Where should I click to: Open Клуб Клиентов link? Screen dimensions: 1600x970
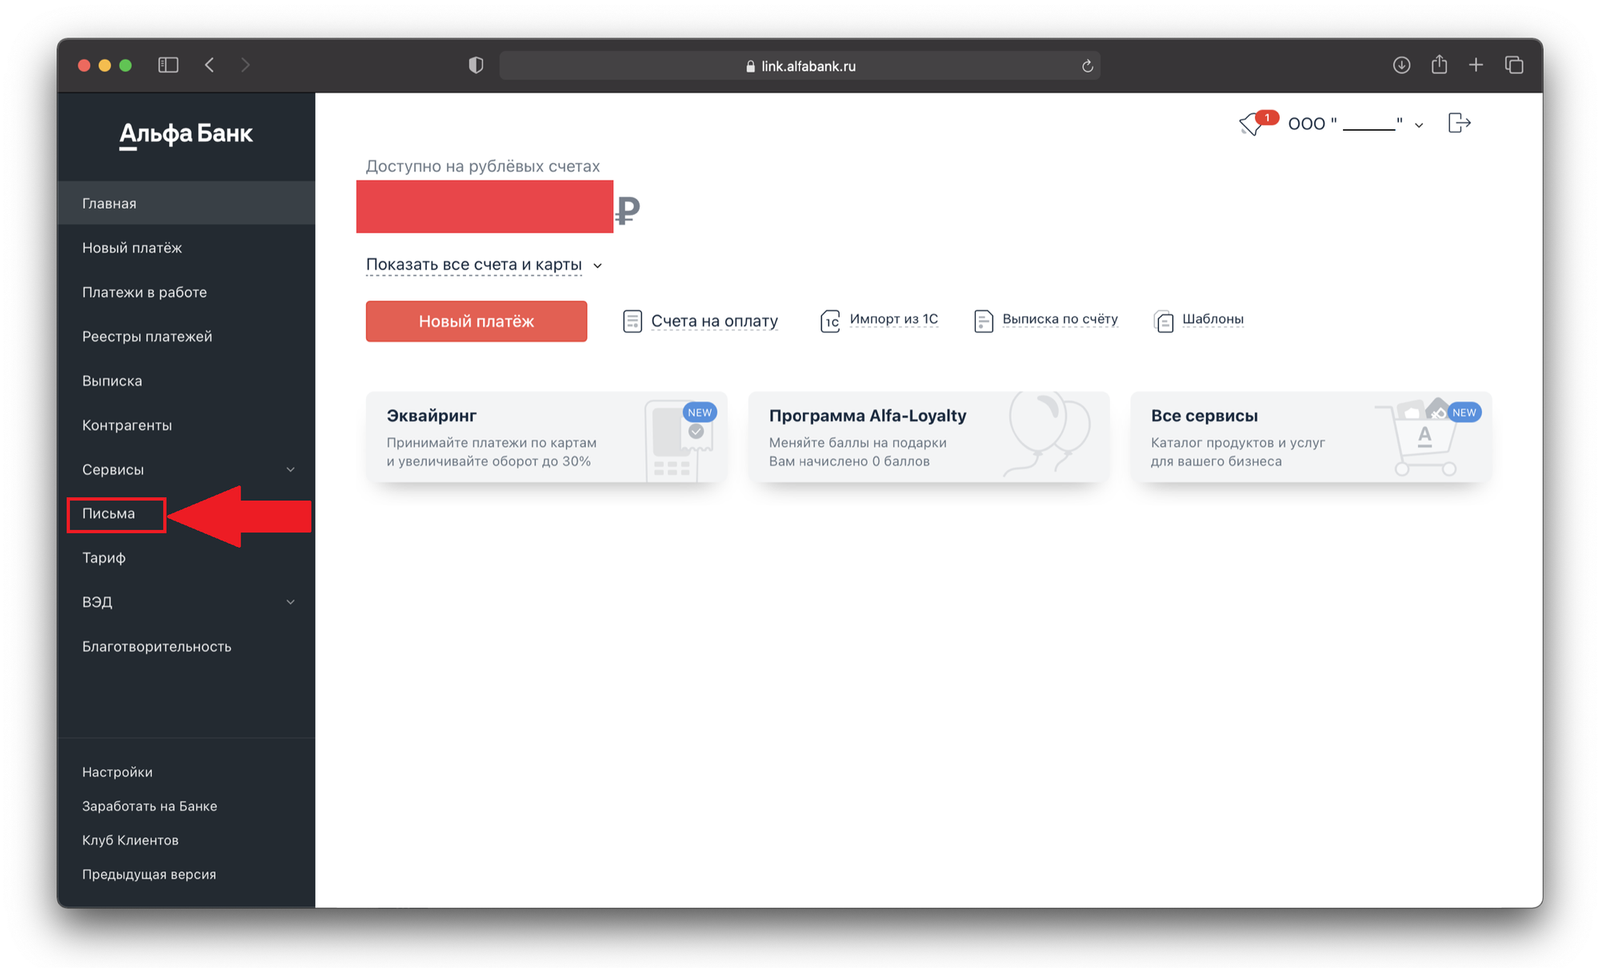click(x=130, y=840)
